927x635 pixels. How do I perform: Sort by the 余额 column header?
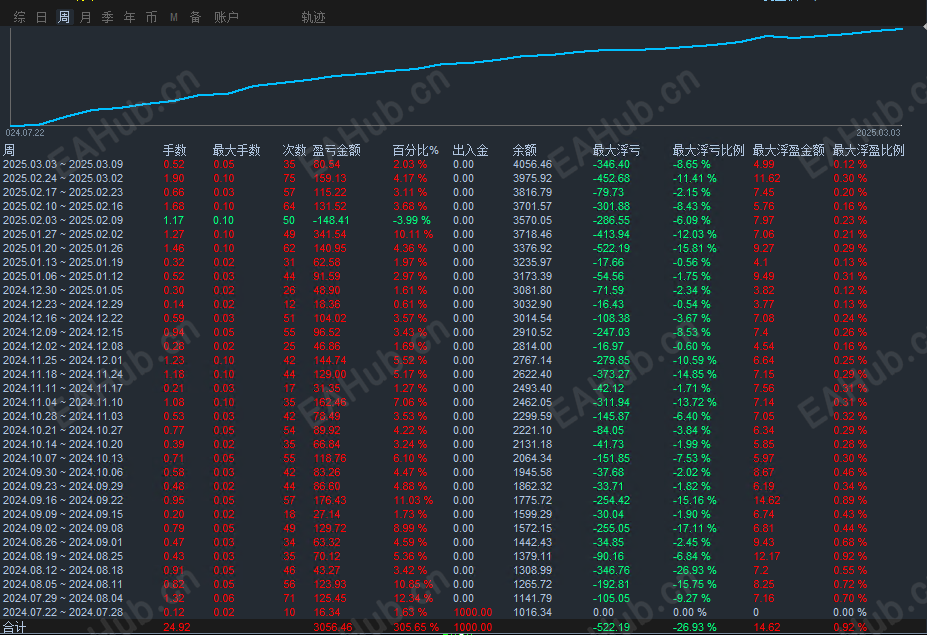pyautogui.click(x=524, y=150)
